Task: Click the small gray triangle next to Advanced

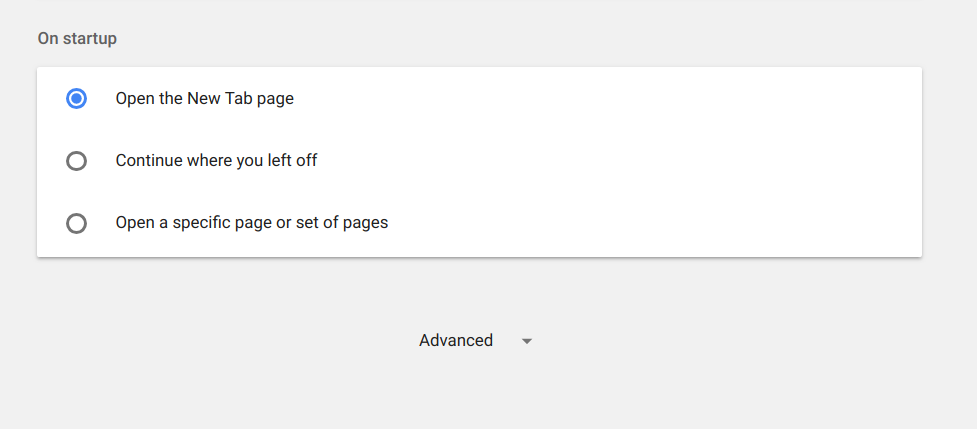Action: coord(527,341)
